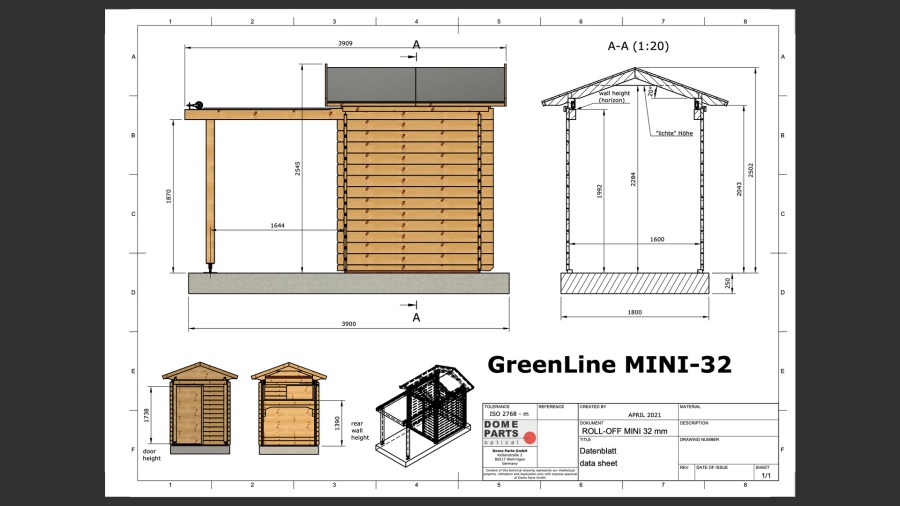Click the sheet number 1/1 field
900x506 pixels.
point(766,476)
